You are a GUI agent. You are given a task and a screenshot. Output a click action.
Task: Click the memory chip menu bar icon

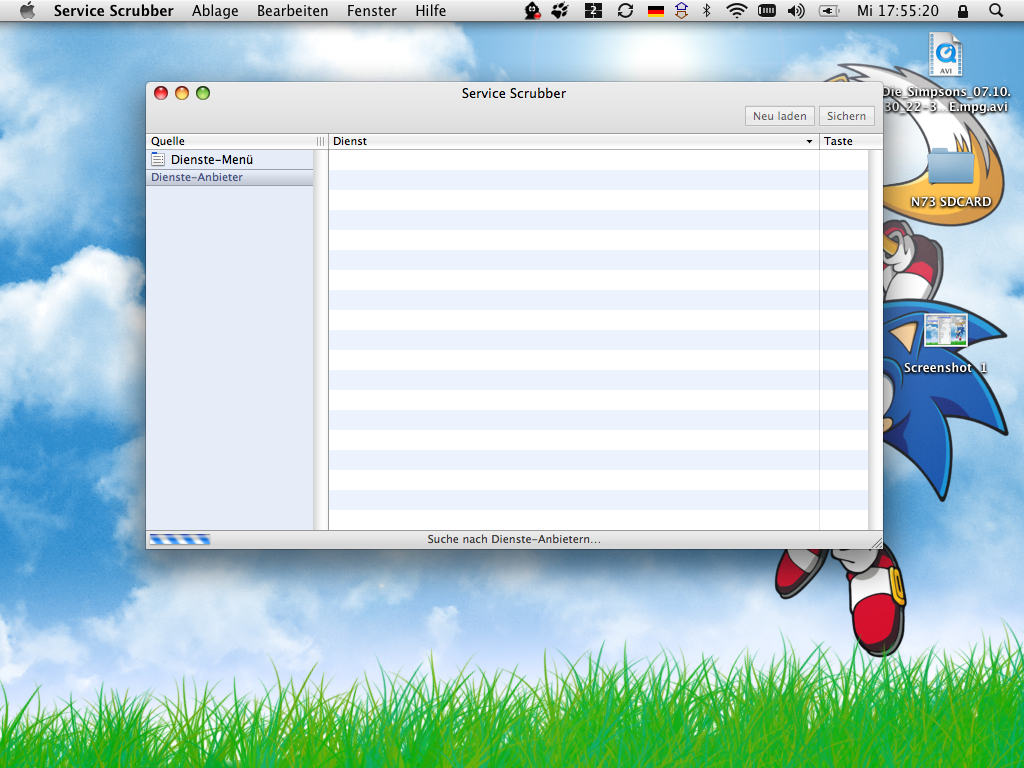(x=767, y=10)
